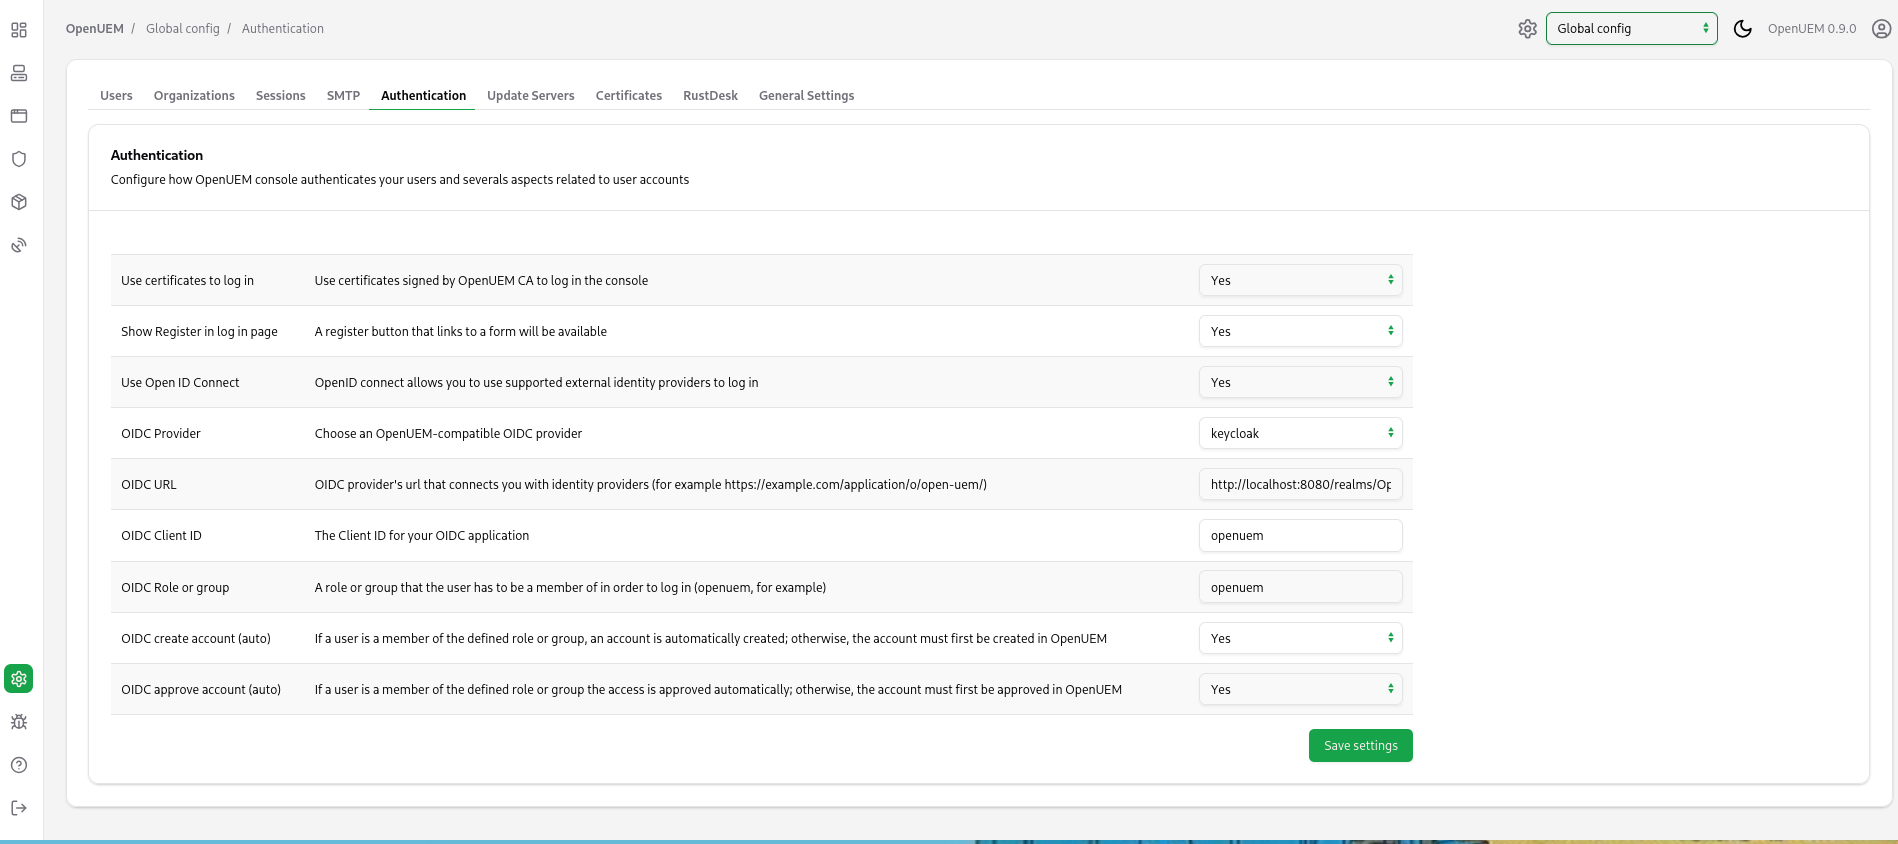This screenshot has height=844, width=1898.
Task: Open the Global config organization dropdown
Action: (x=1632, y=29)
